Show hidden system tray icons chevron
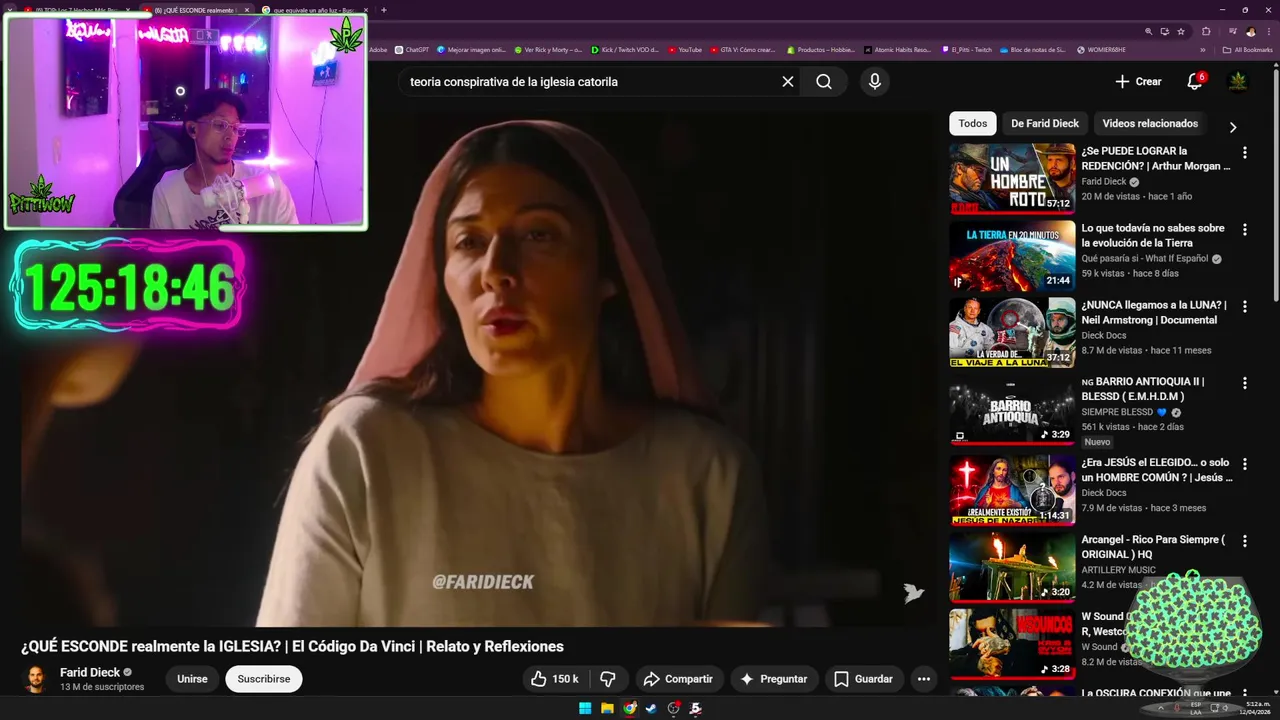This screenshot has height=720, width=1280. click(x=1161, y=708)
